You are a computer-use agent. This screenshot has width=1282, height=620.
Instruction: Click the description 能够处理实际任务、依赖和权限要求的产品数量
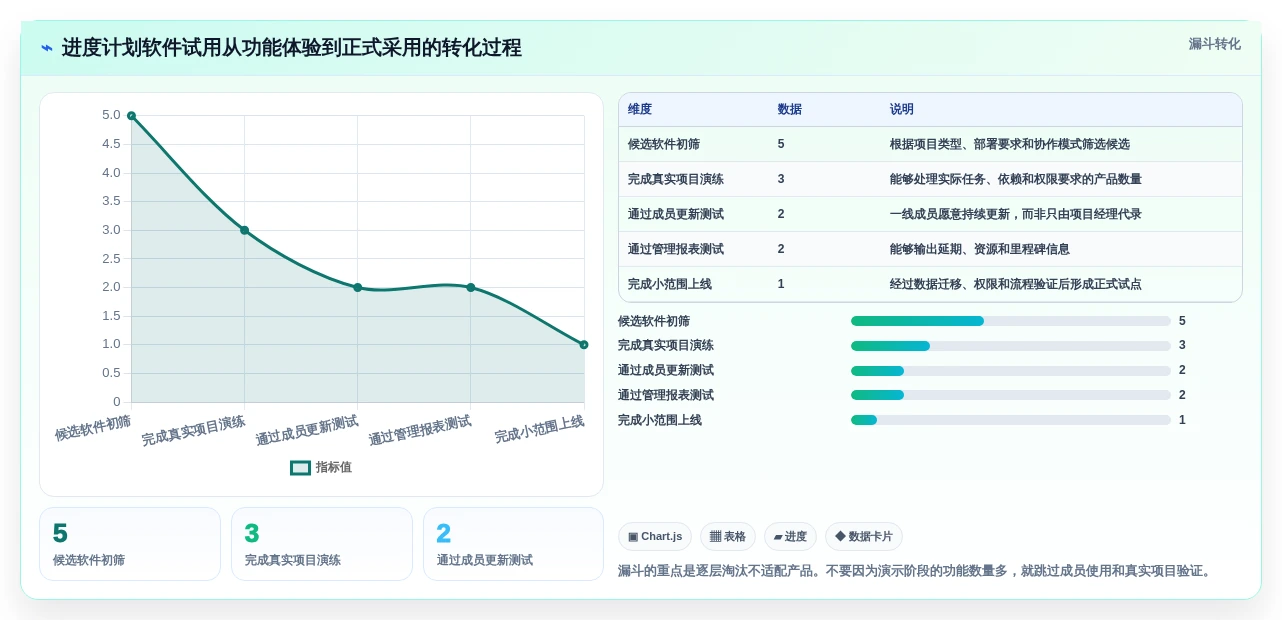(x=1016, y=179)
